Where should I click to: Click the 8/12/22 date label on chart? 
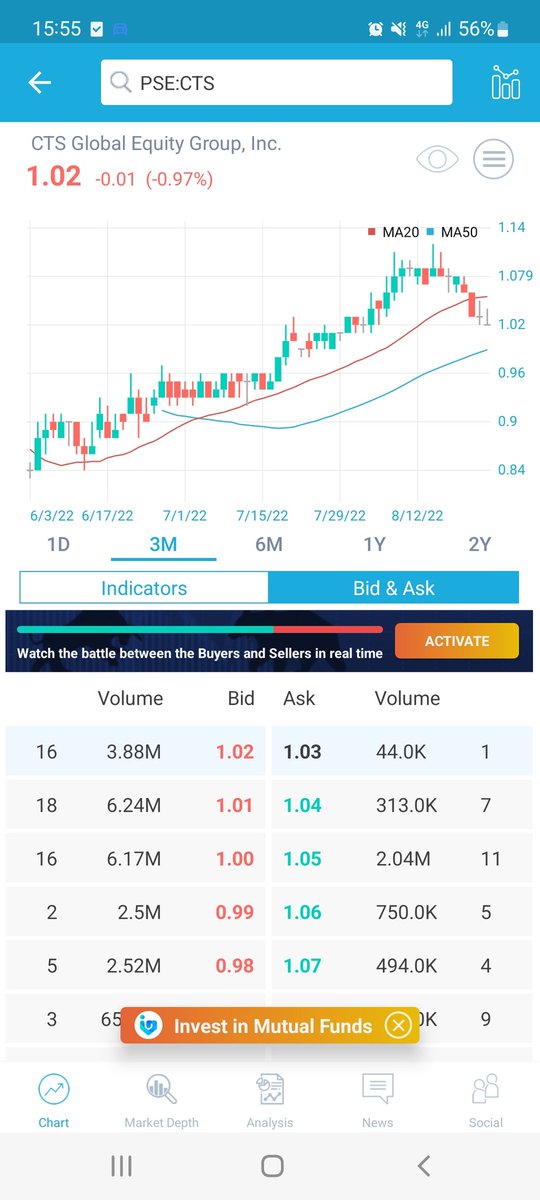pyautogui.click(x=418, y=516)
